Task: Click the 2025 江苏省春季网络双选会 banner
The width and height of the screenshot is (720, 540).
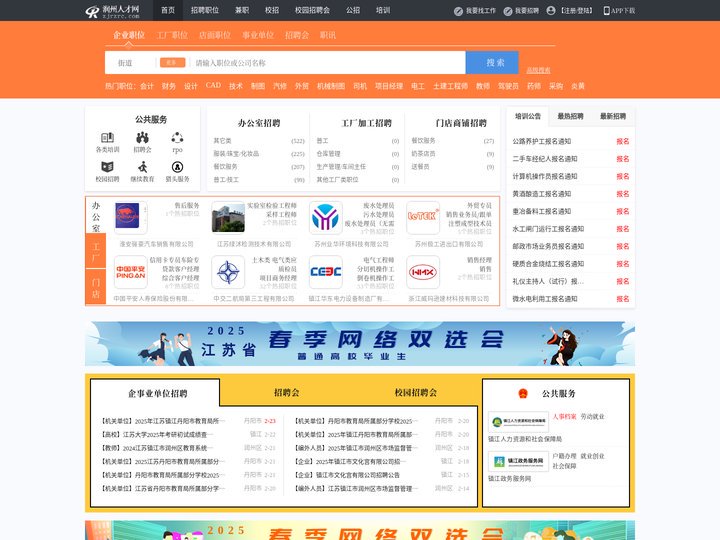Action: tap(360, 343)
